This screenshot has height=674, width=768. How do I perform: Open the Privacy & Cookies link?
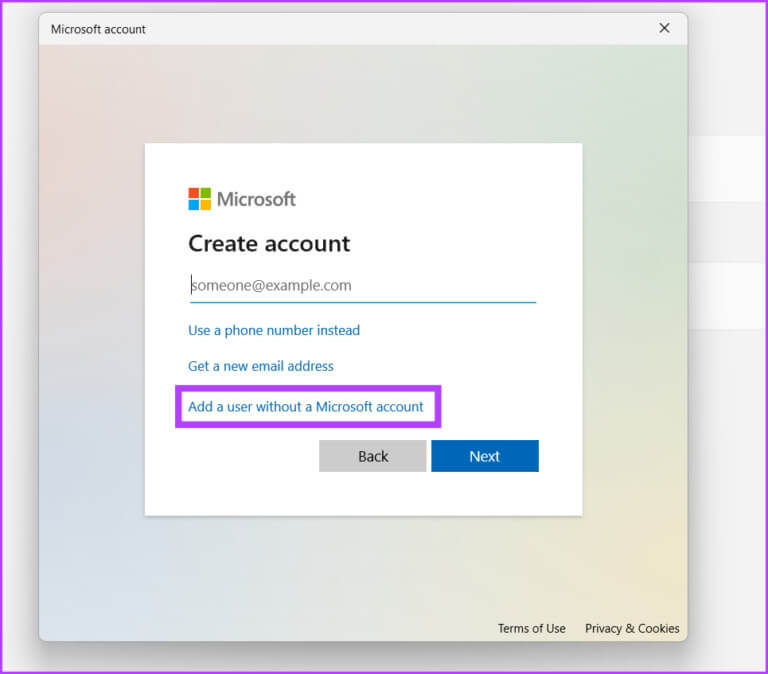(632, 628)
